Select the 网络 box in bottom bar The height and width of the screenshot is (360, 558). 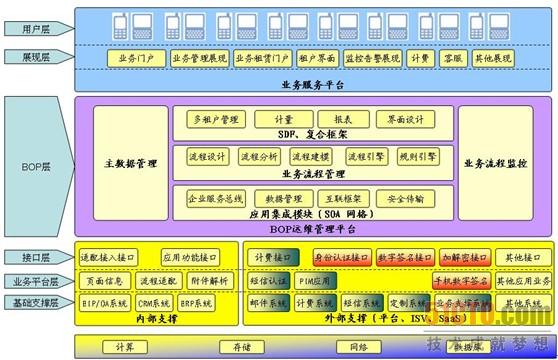point(359,347)
